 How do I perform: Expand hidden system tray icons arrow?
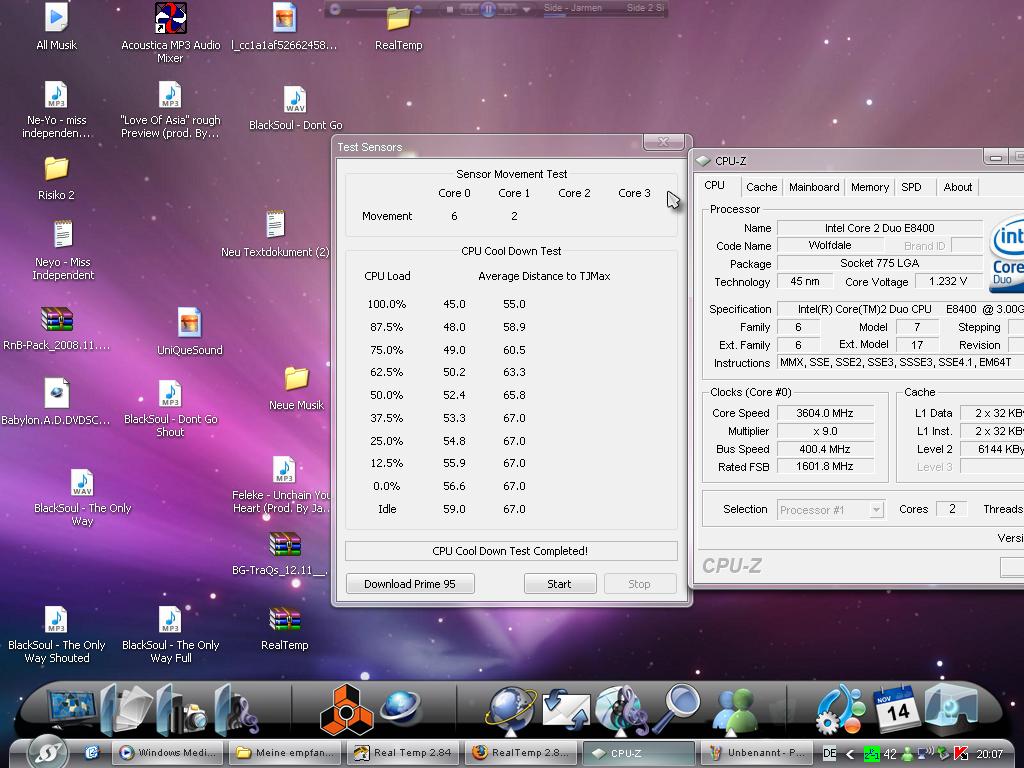pyautogui.click(x=851, y=754)
